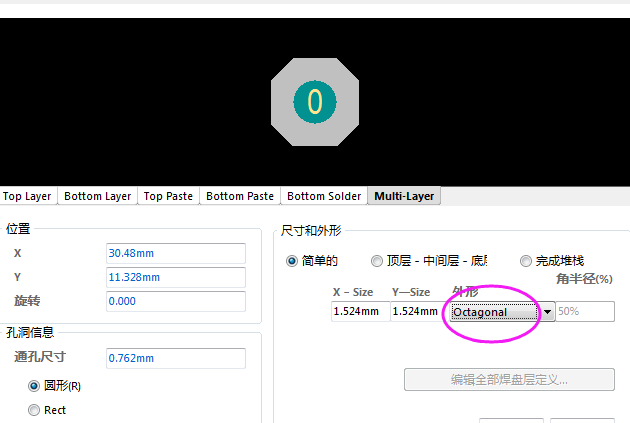Open the Bottom Layer tab

pyautogui.click(x=97, y=196)
